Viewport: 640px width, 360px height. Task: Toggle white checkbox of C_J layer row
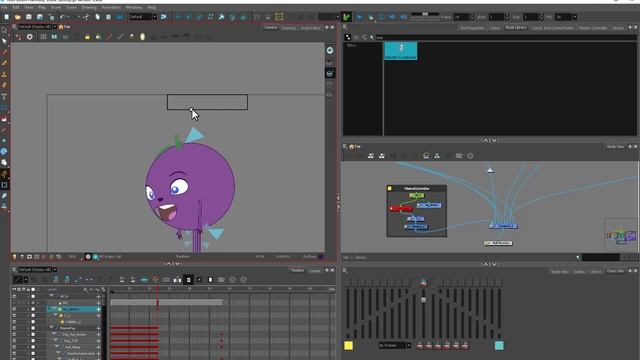[33, 316]
